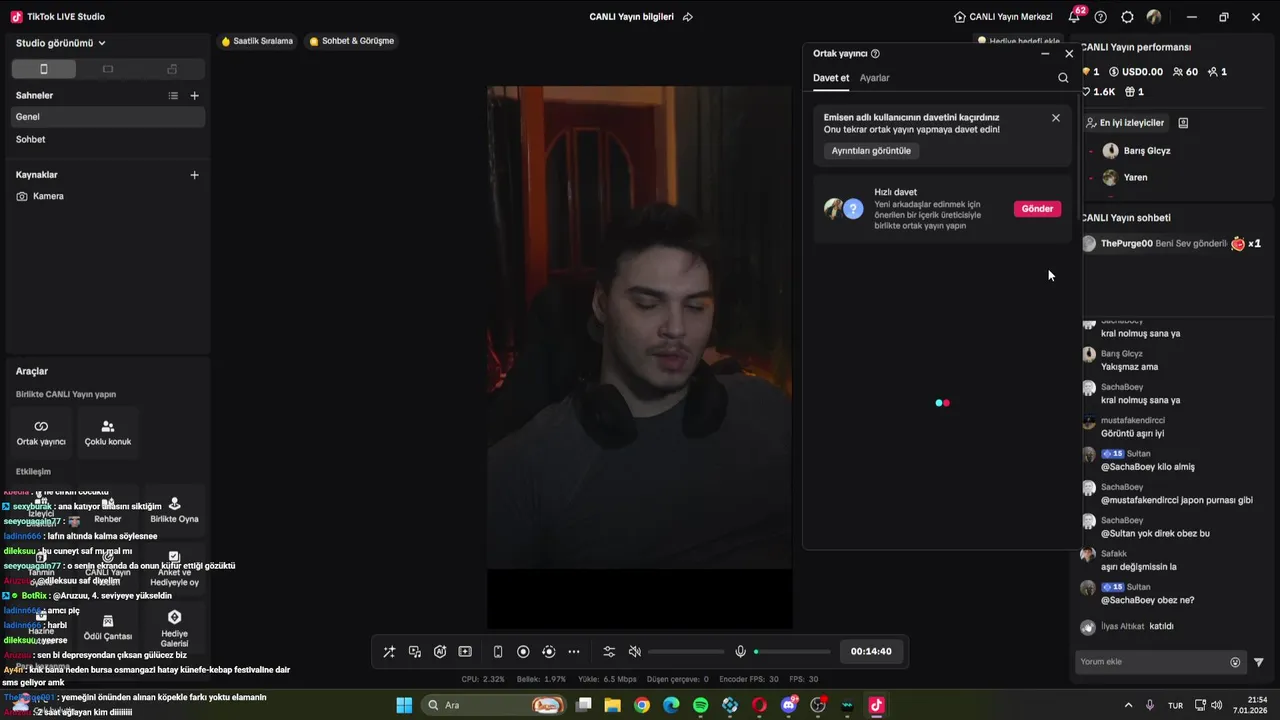Click the Ayrıntıları görüntüle button

[871, 151]
